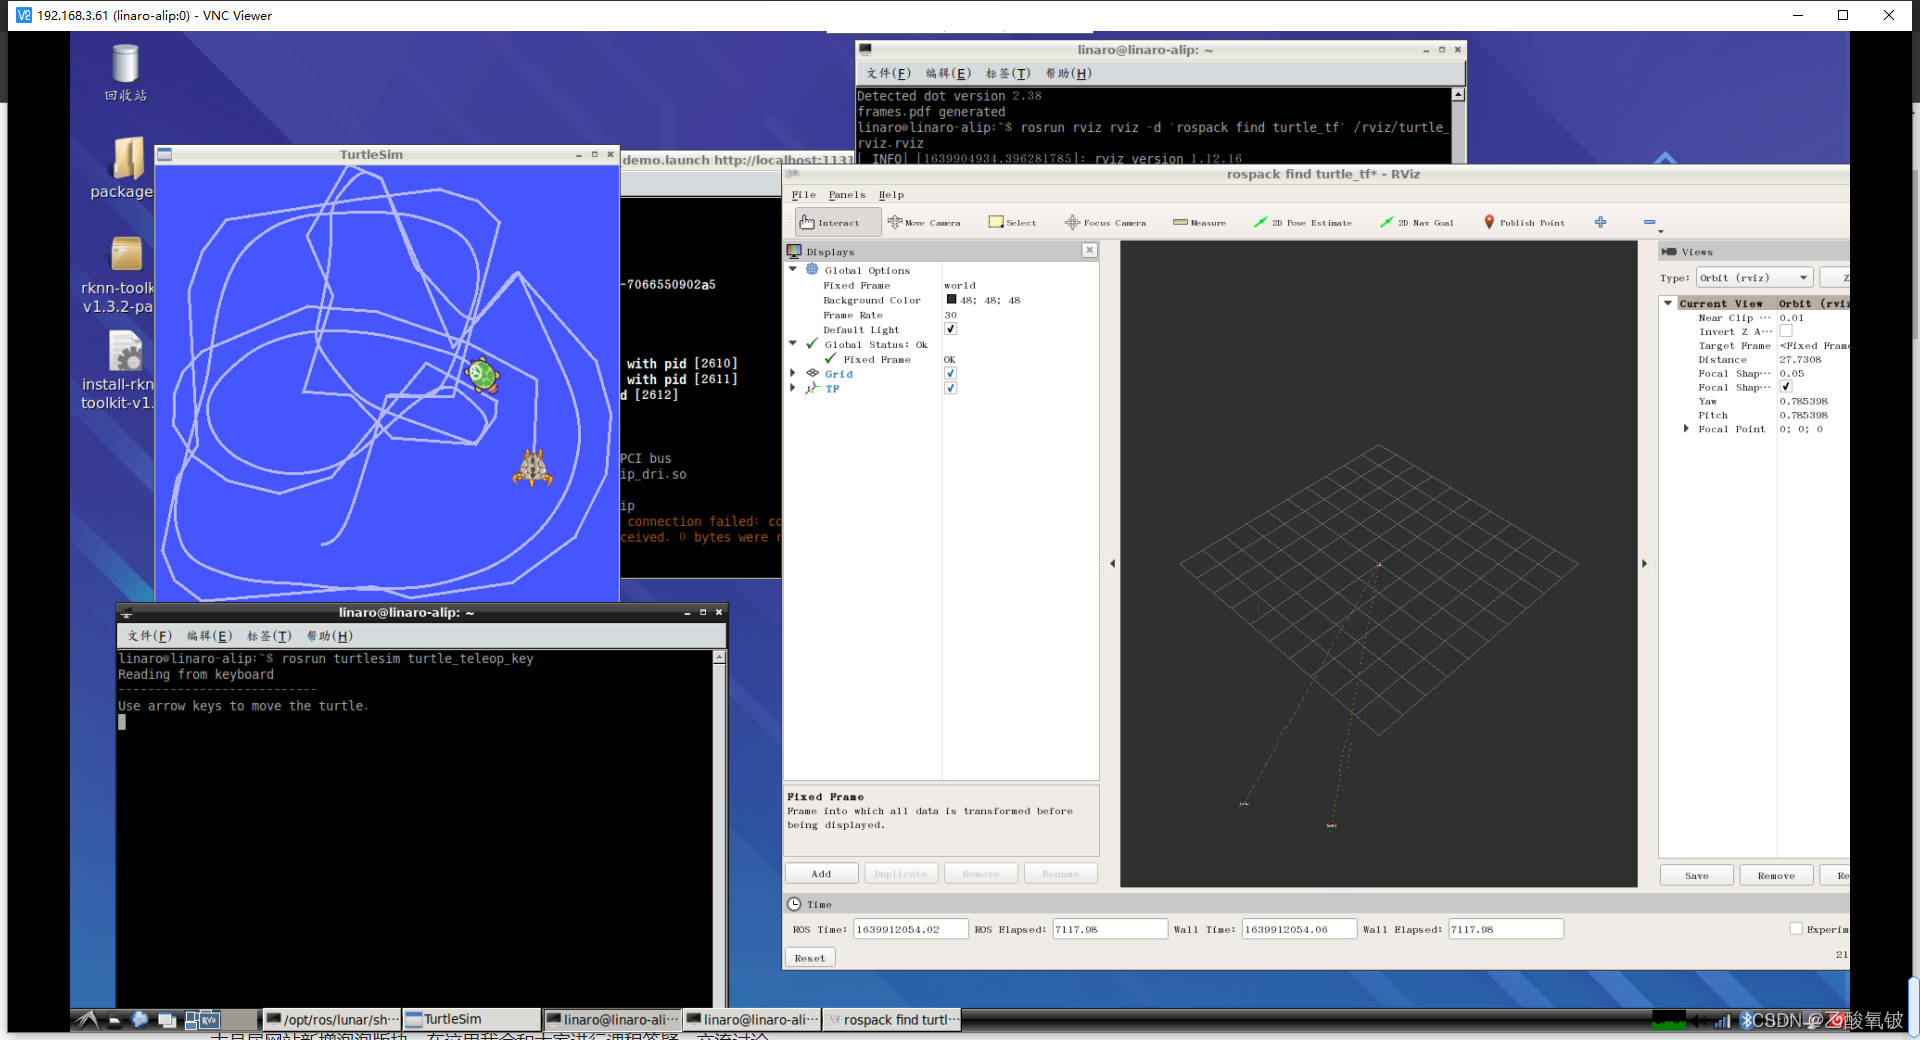
Task: Open 编辑(E) menu in teleop terminal
Action: tap(210, 636)
